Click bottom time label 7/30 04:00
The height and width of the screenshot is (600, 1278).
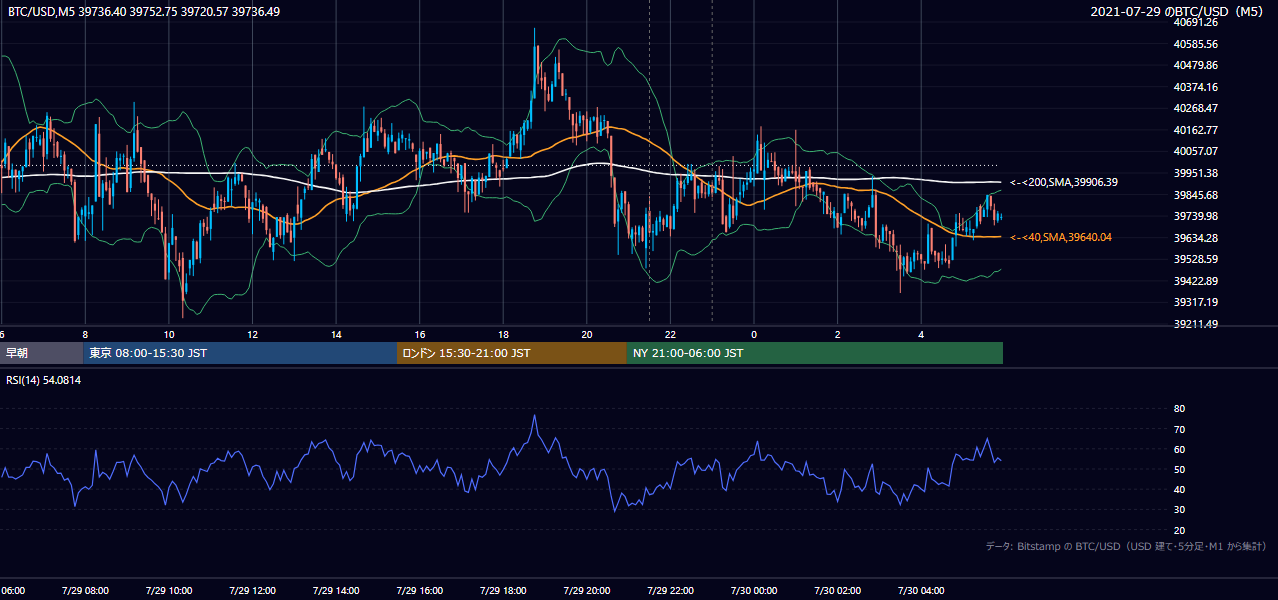(921, 591)
